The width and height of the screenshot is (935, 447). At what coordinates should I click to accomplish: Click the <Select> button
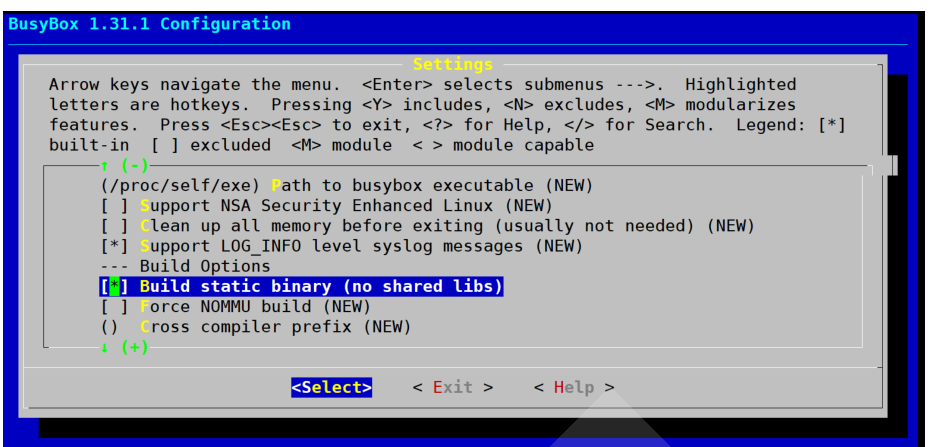[332, 387]
